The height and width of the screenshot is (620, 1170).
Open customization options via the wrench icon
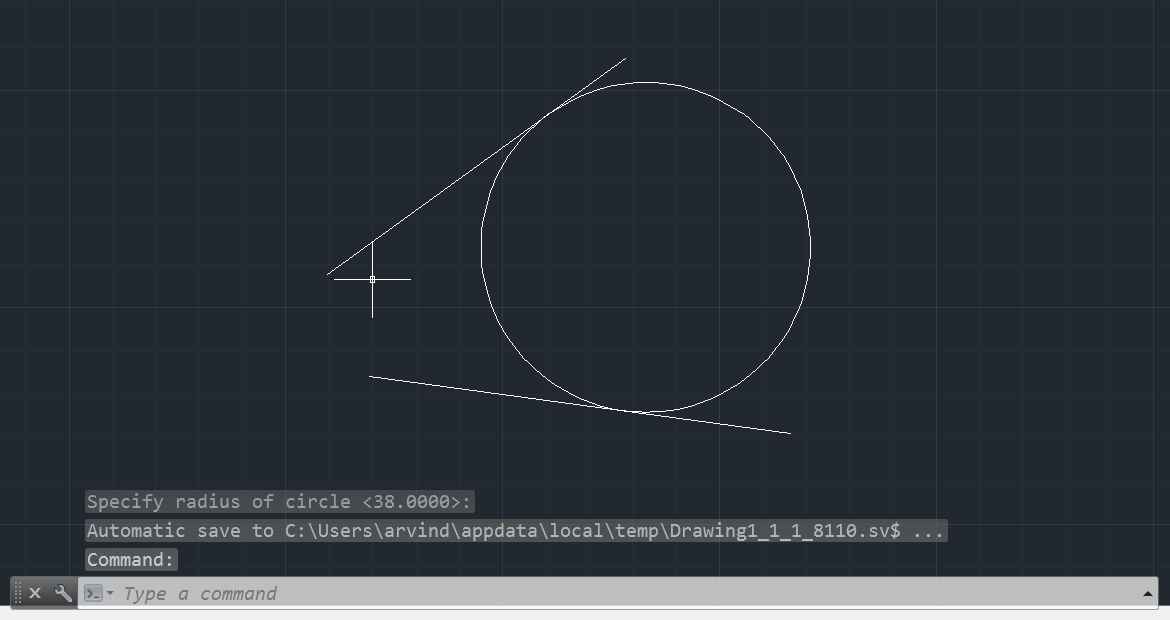(x=63, y=593)
